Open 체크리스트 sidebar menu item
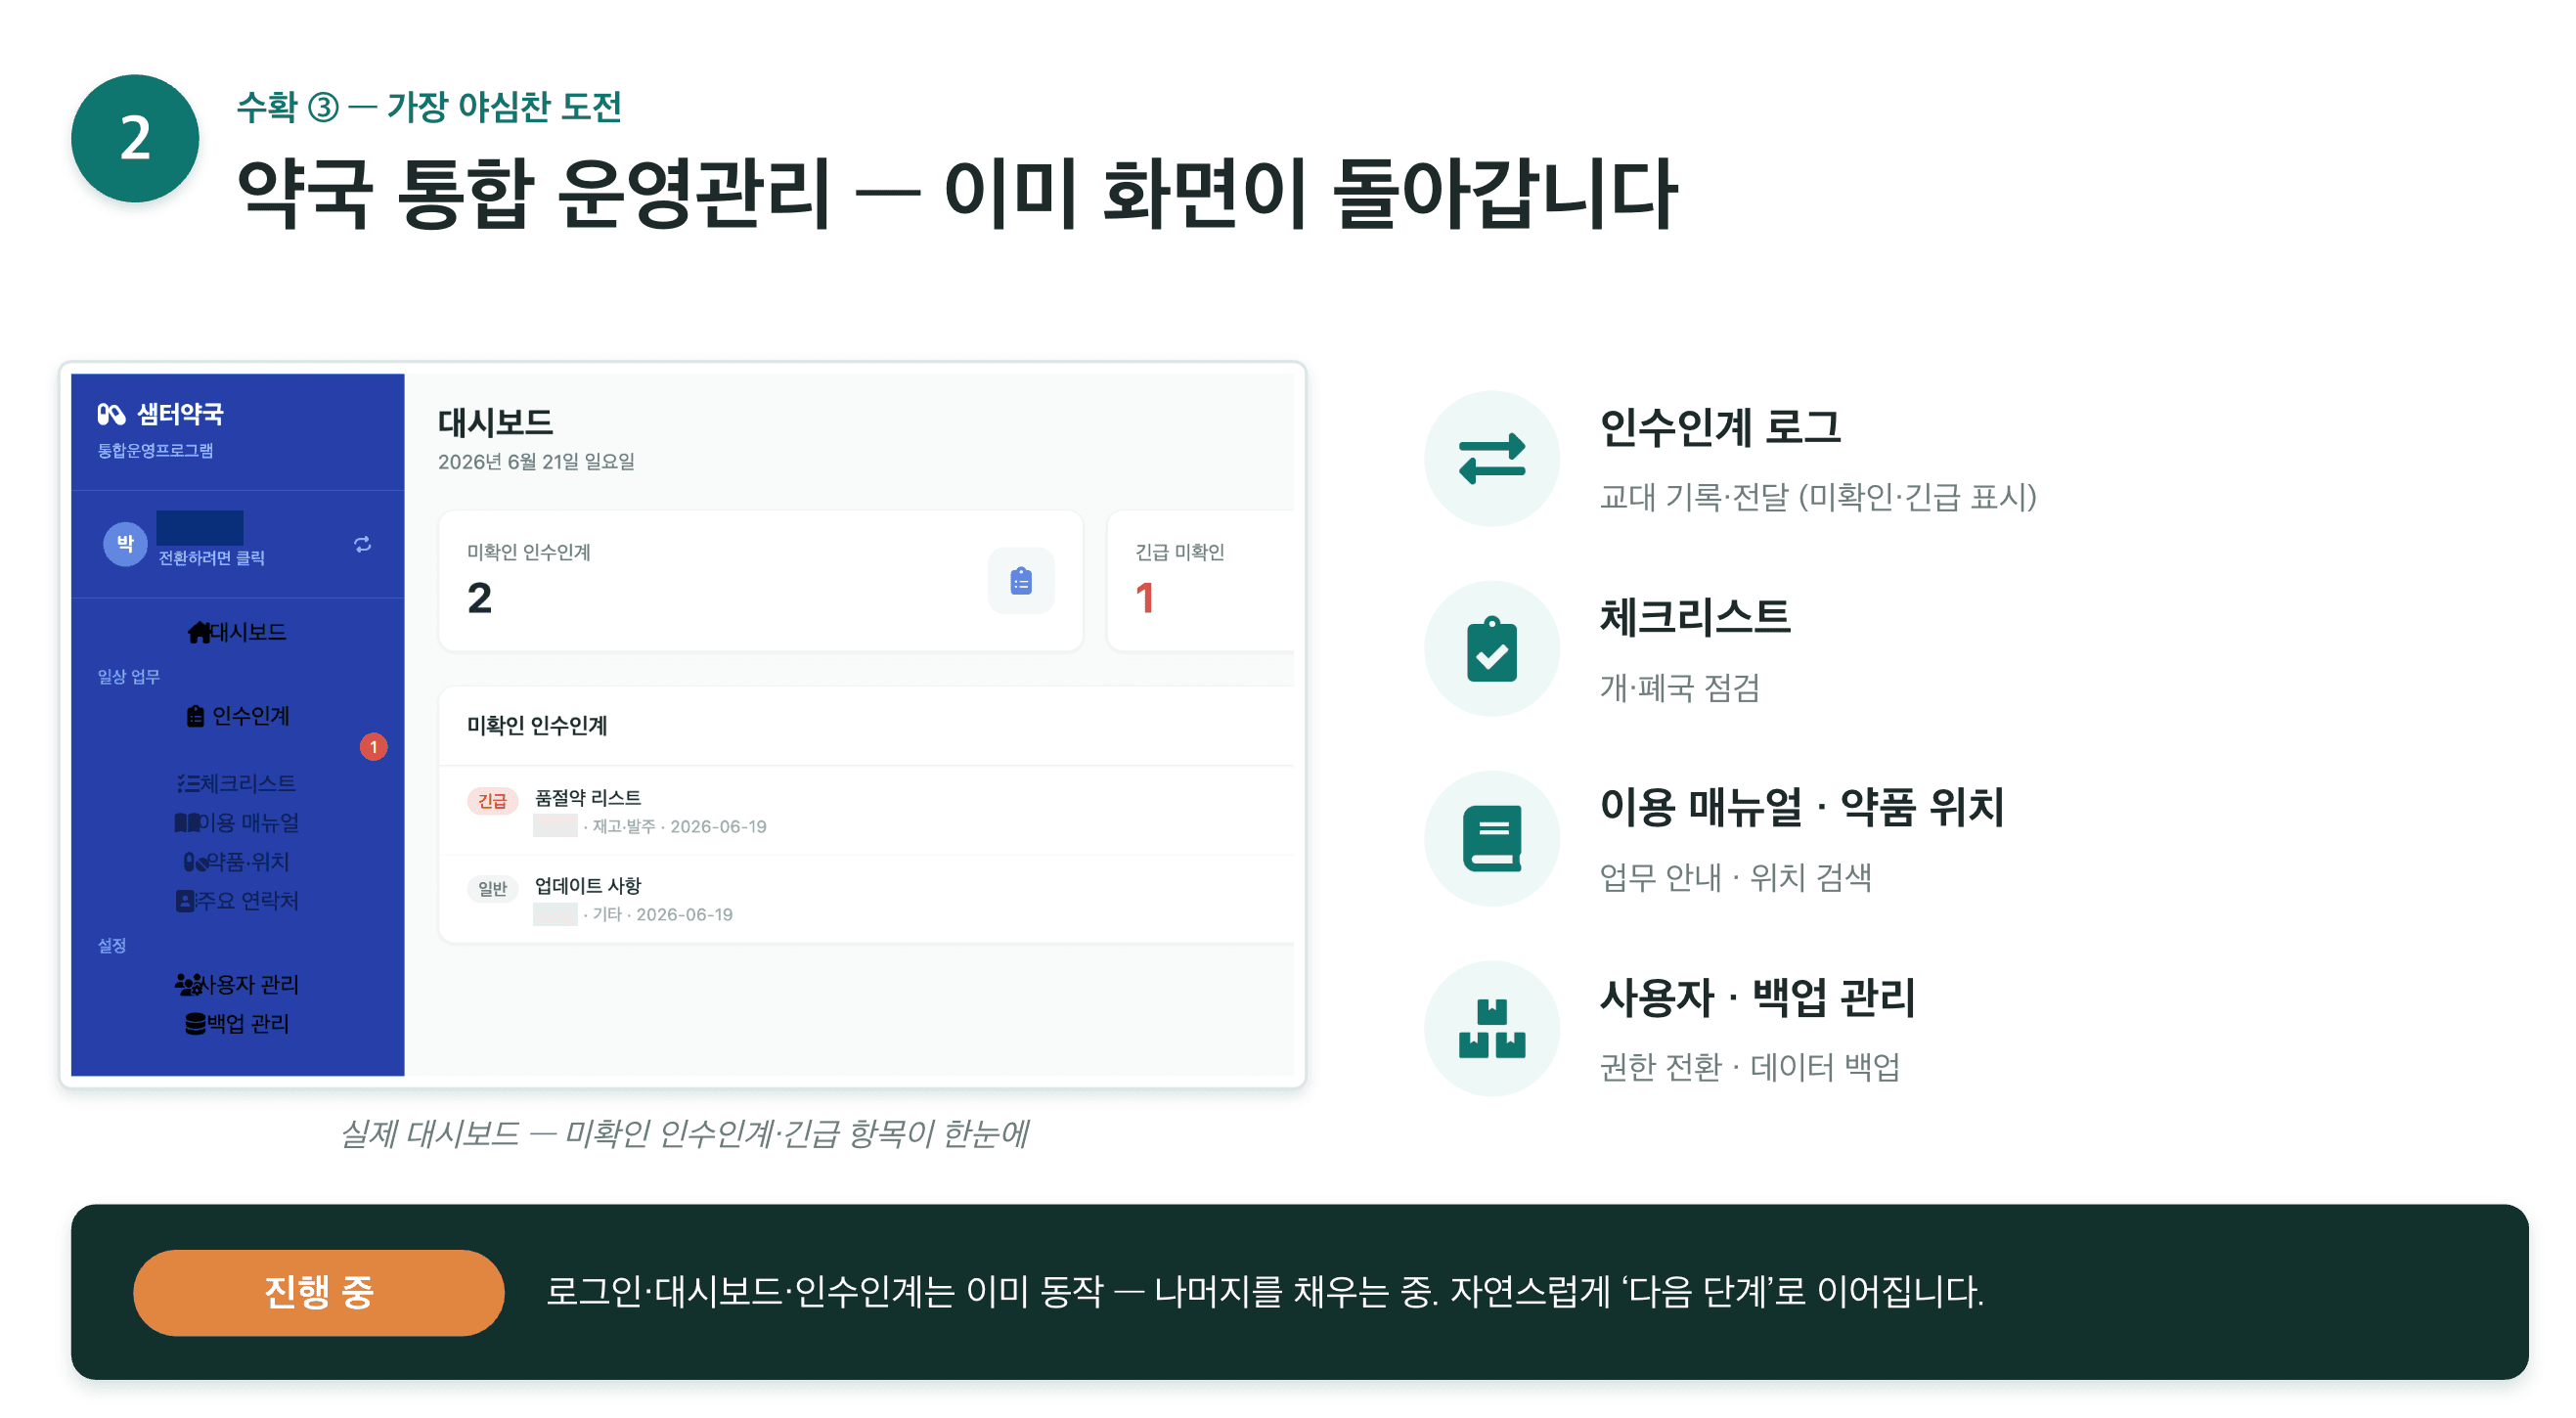 tap(237, 783)
